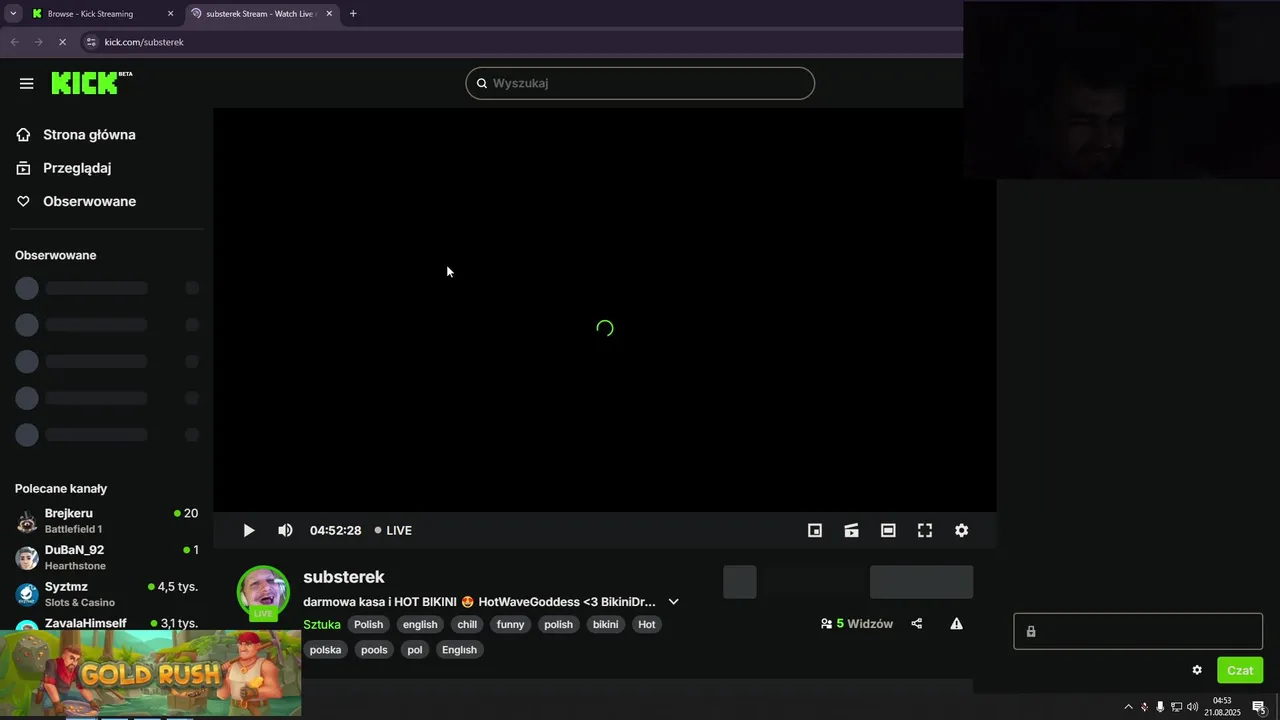Open player settings gear

961,531
